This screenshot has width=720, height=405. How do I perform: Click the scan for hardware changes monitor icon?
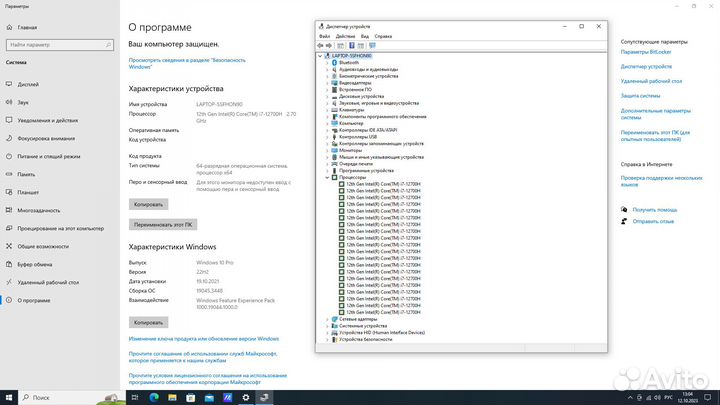point(372,45)
